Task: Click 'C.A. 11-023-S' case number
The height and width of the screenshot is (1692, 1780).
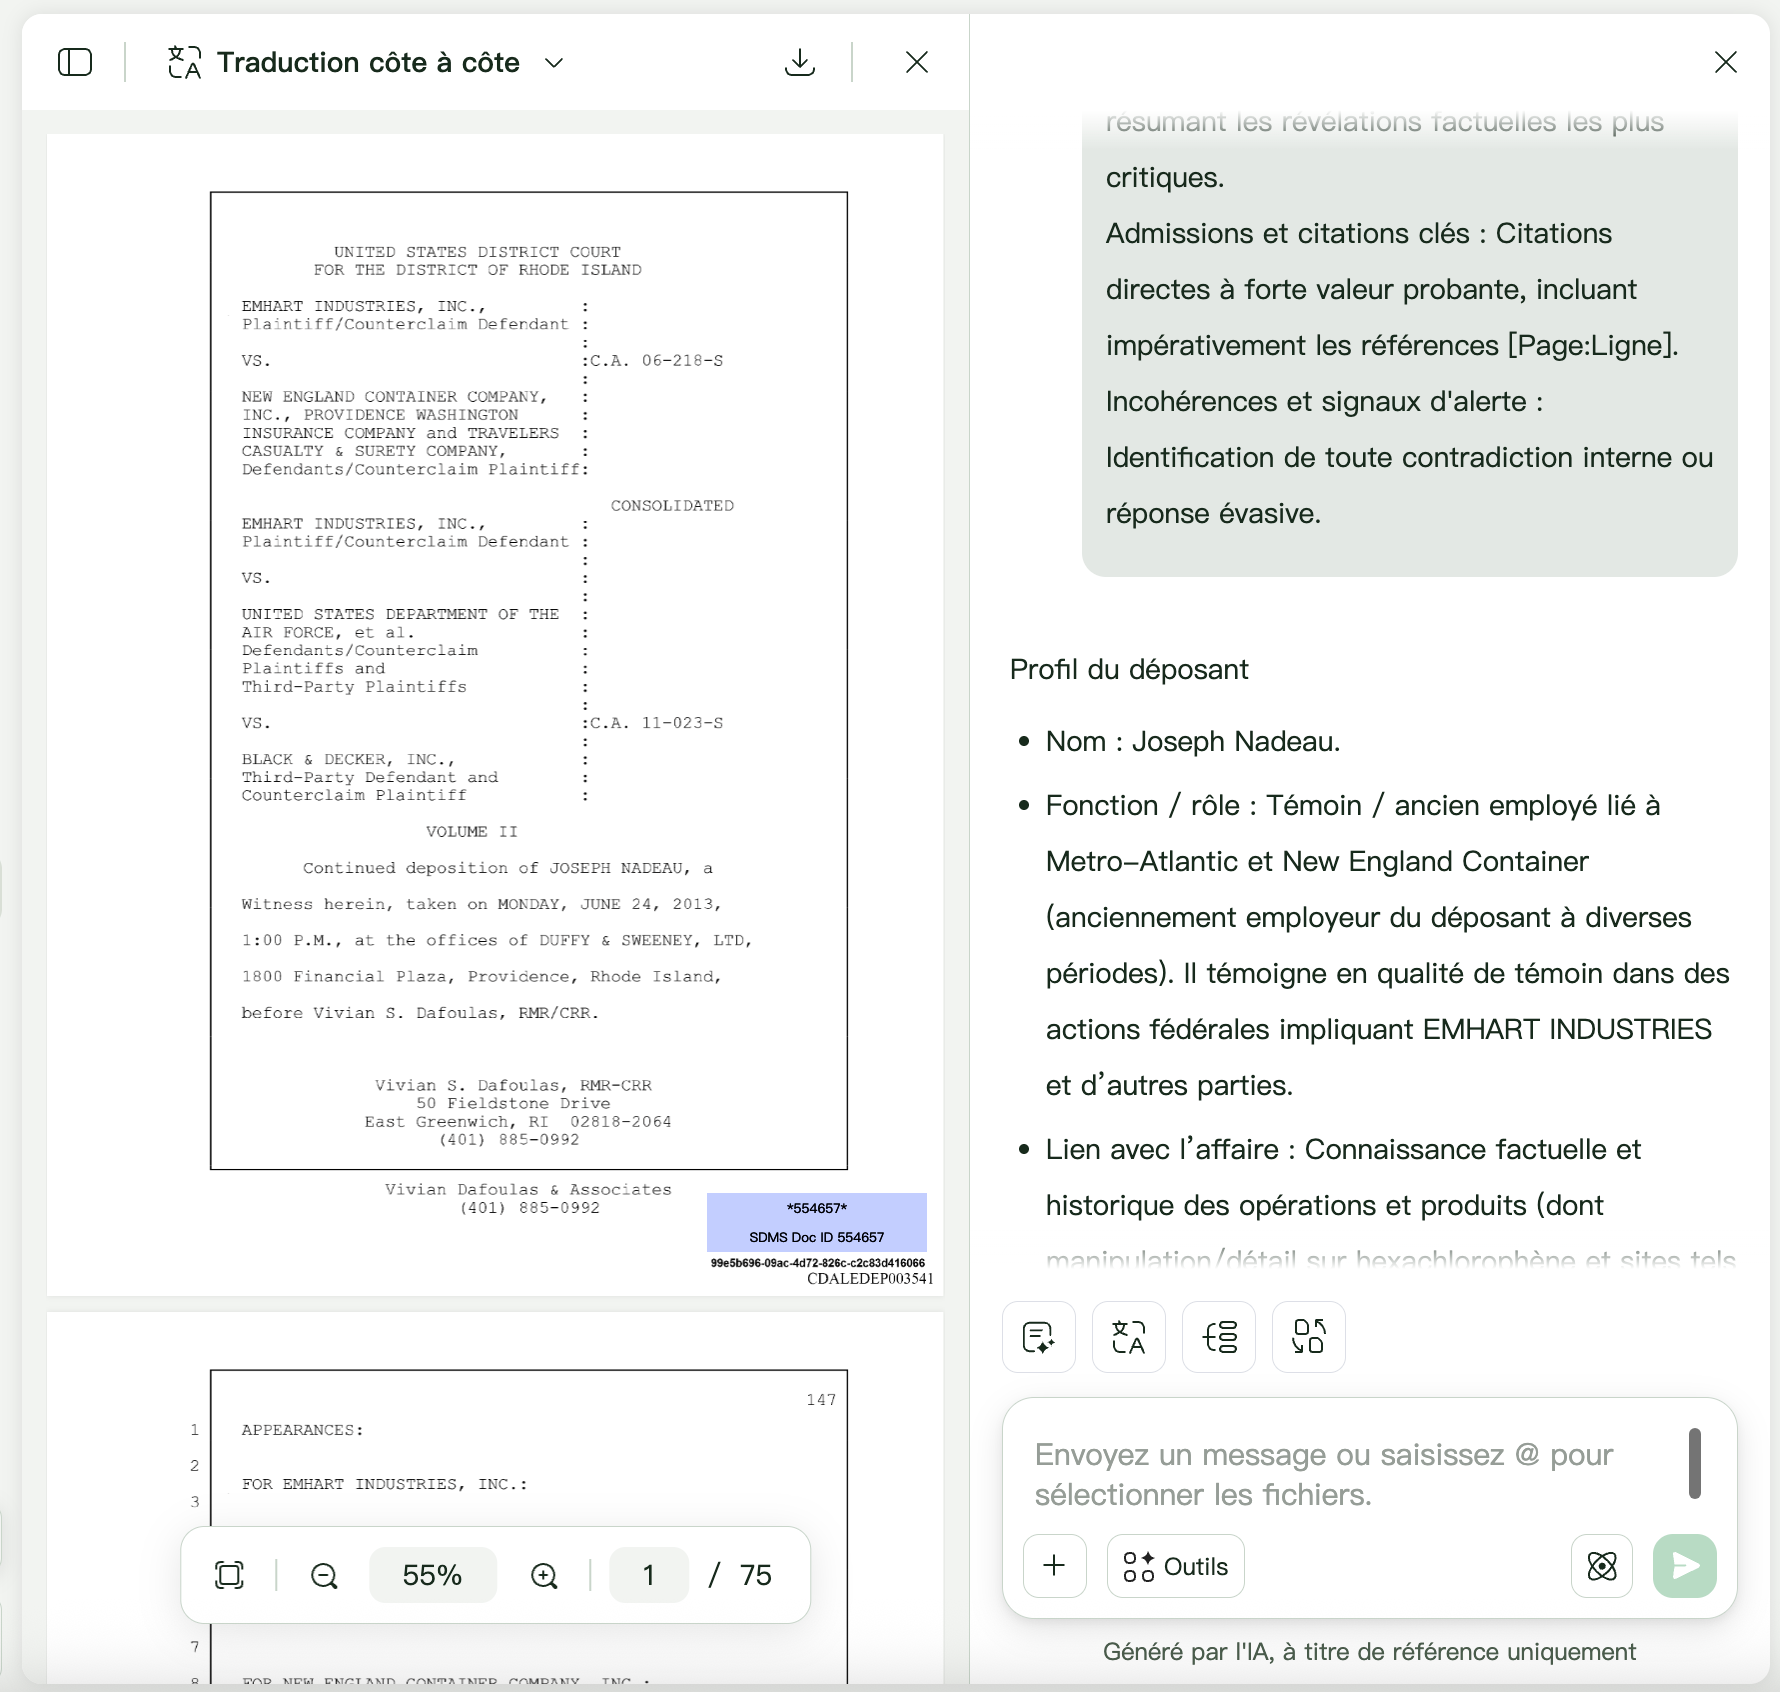Action: coord(656,723)
